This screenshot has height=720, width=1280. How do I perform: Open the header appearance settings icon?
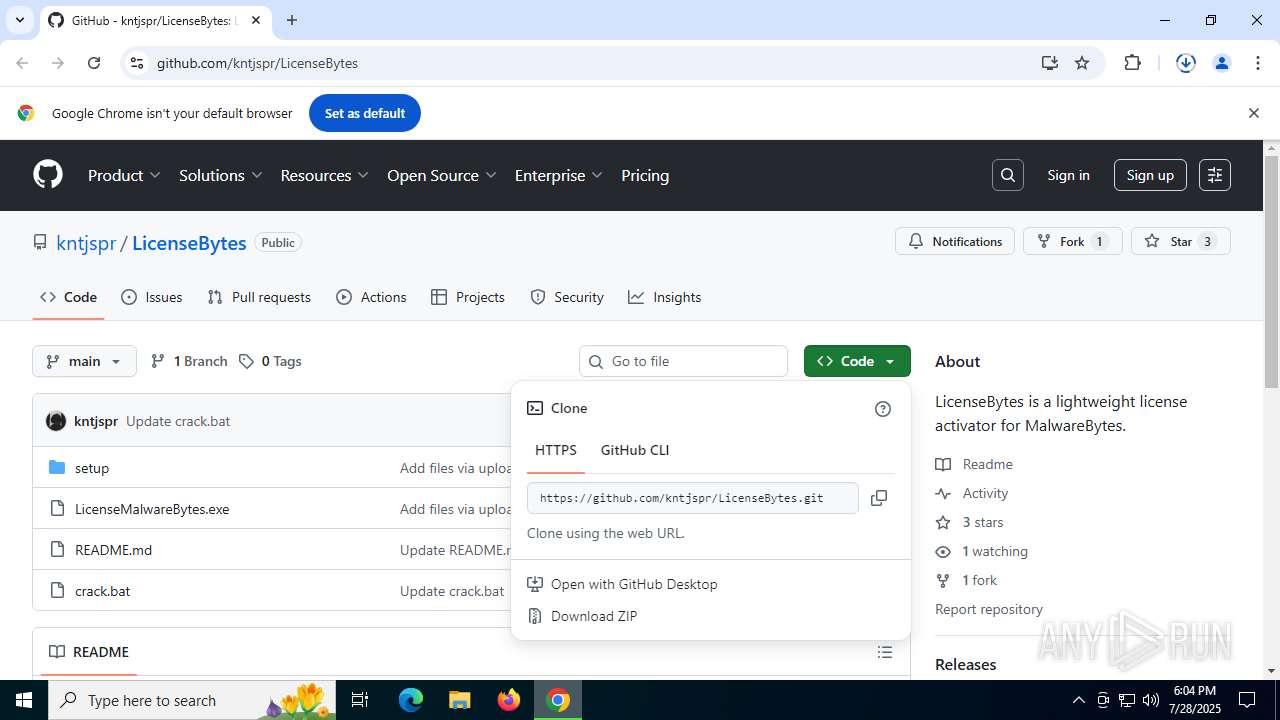tap(1215, 175)
